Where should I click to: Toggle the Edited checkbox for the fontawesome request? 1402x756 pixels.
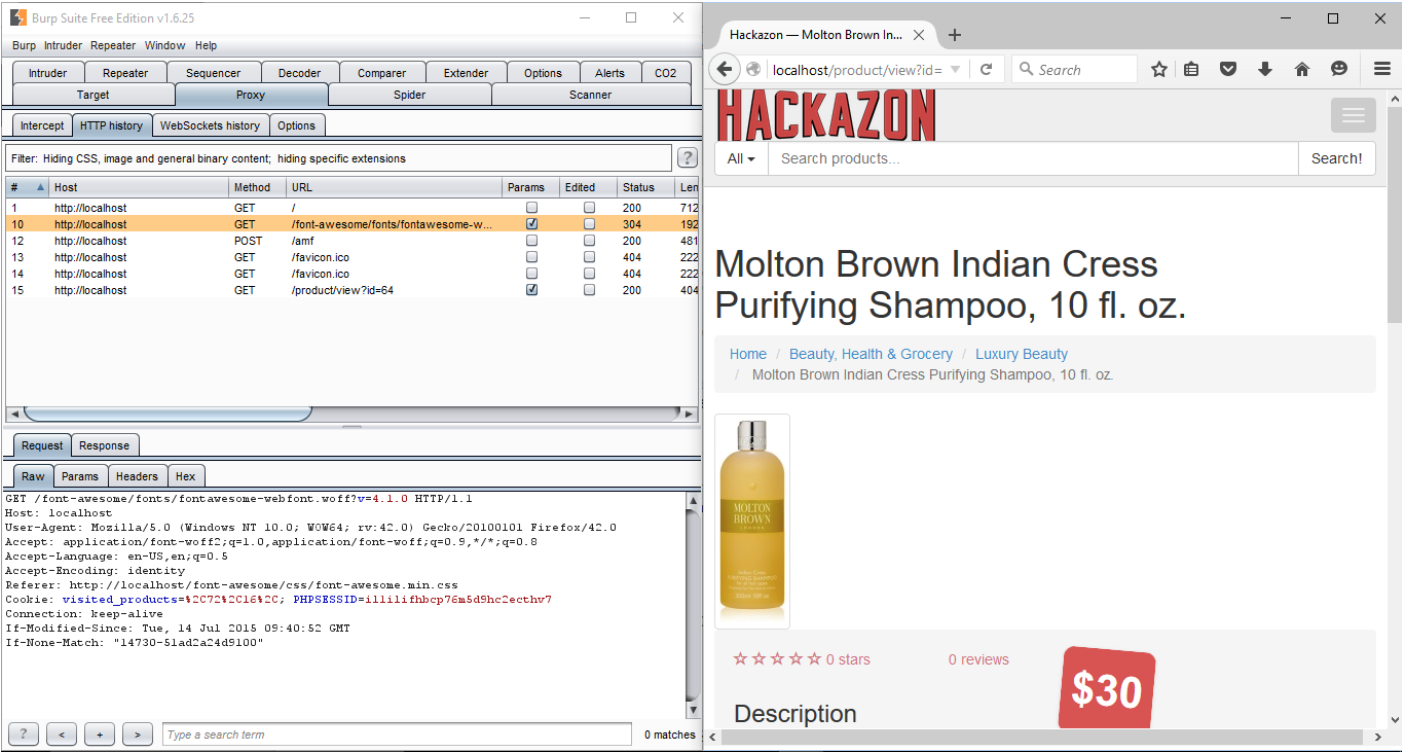pos(589,224)
